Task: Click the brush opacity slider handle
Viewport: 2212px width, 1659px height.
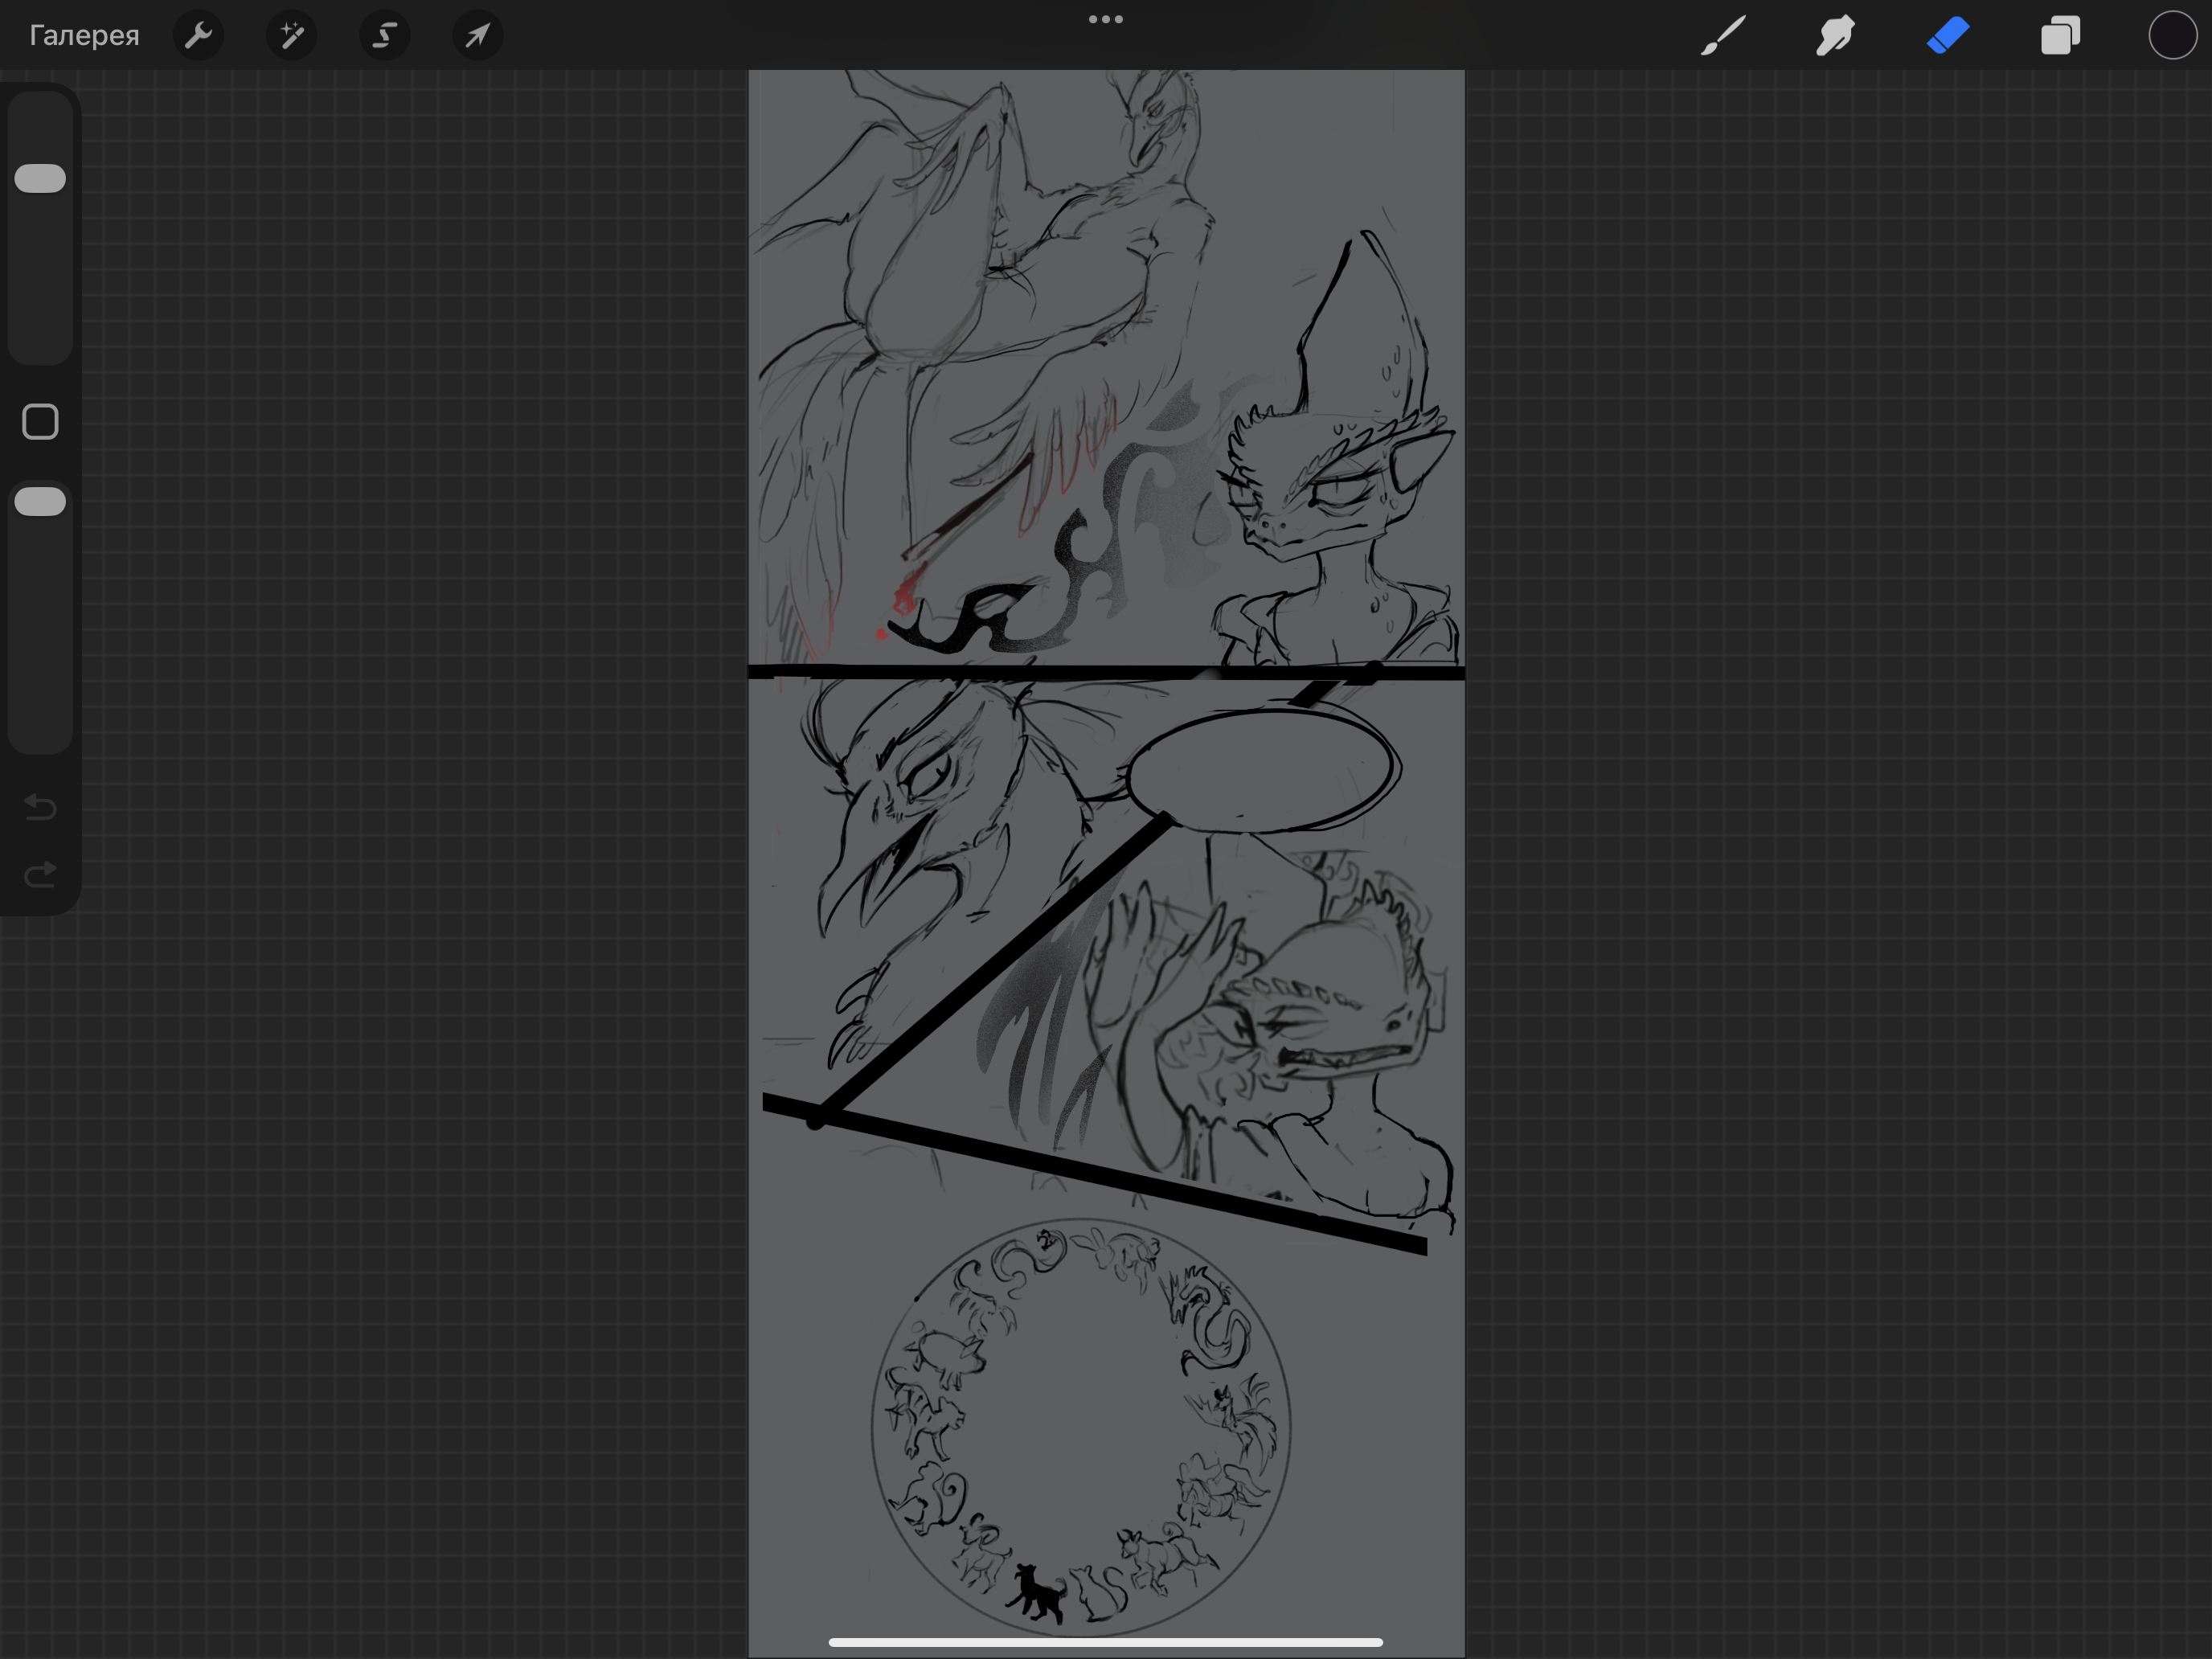Action: point(40,501)
